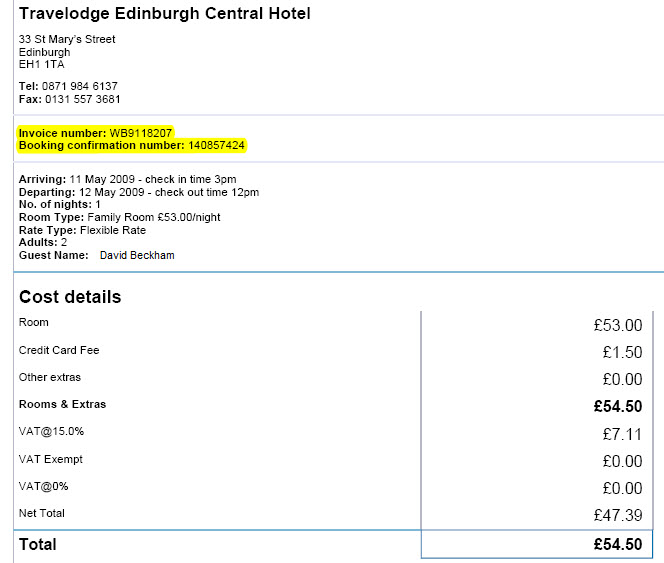Screen dimensions: 664x563
Task: Click the Cost details heading
Action: click(70, 297)
